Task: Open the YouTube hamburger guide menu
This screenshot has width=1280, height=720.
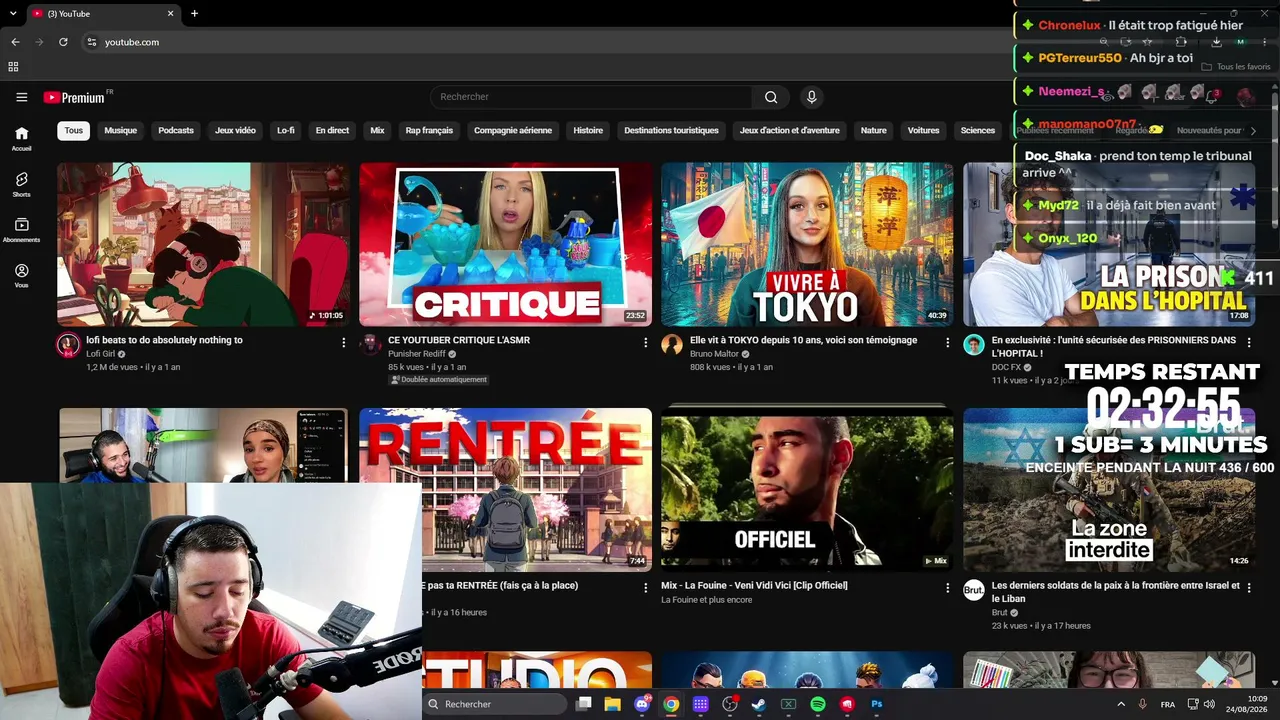Action: (x=21, y=97)
